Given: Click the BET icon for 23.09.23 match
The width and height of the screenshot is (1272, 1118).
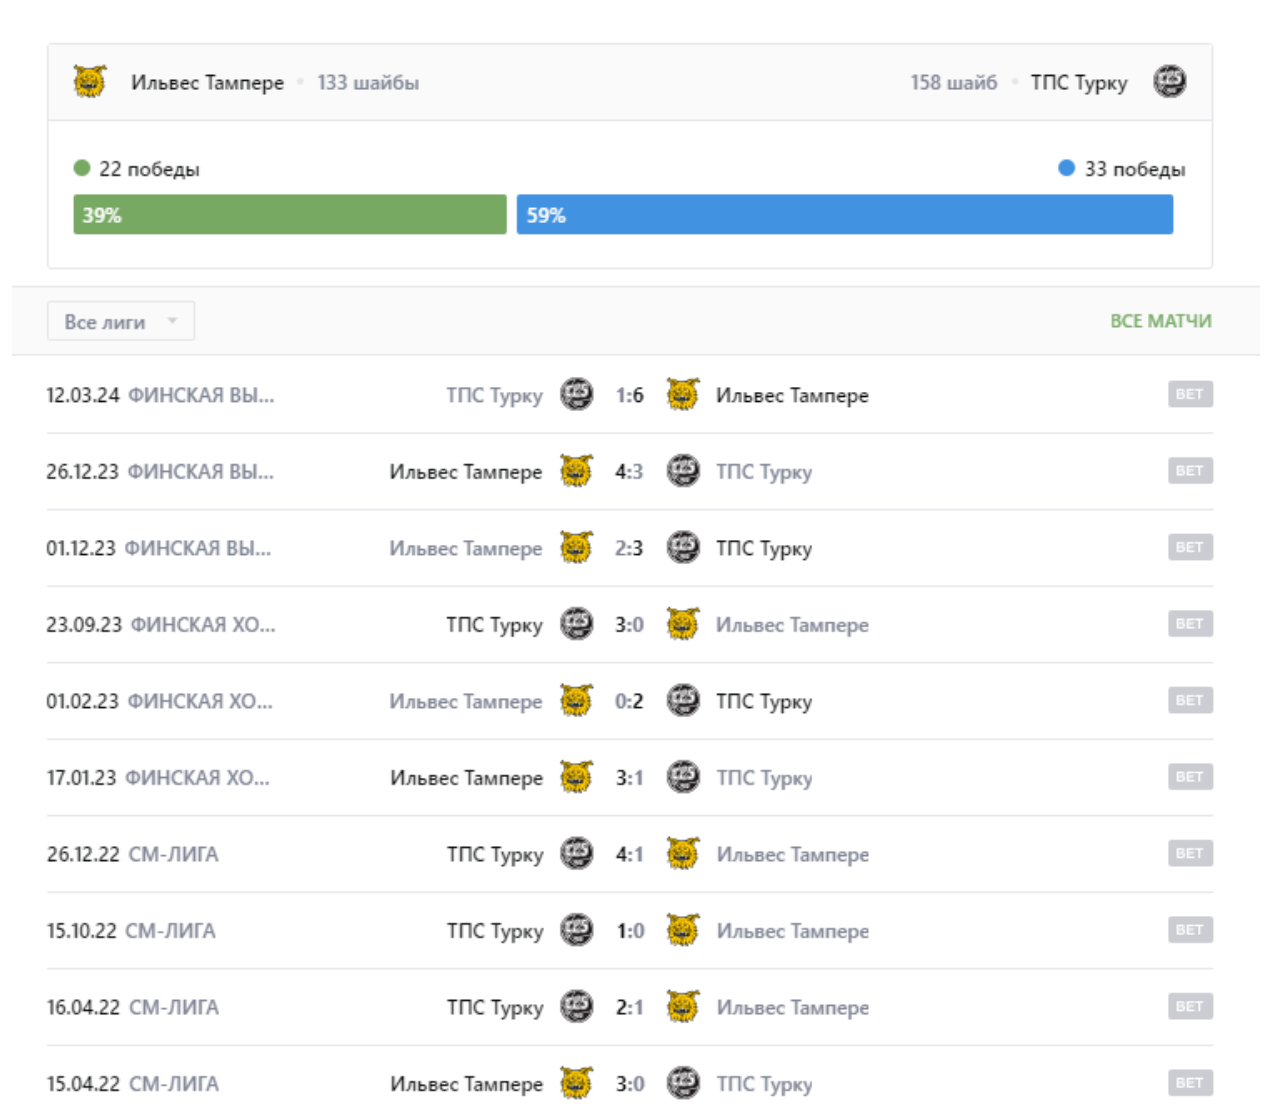Looking at the screenshot, I should [x=1190, y=624].
